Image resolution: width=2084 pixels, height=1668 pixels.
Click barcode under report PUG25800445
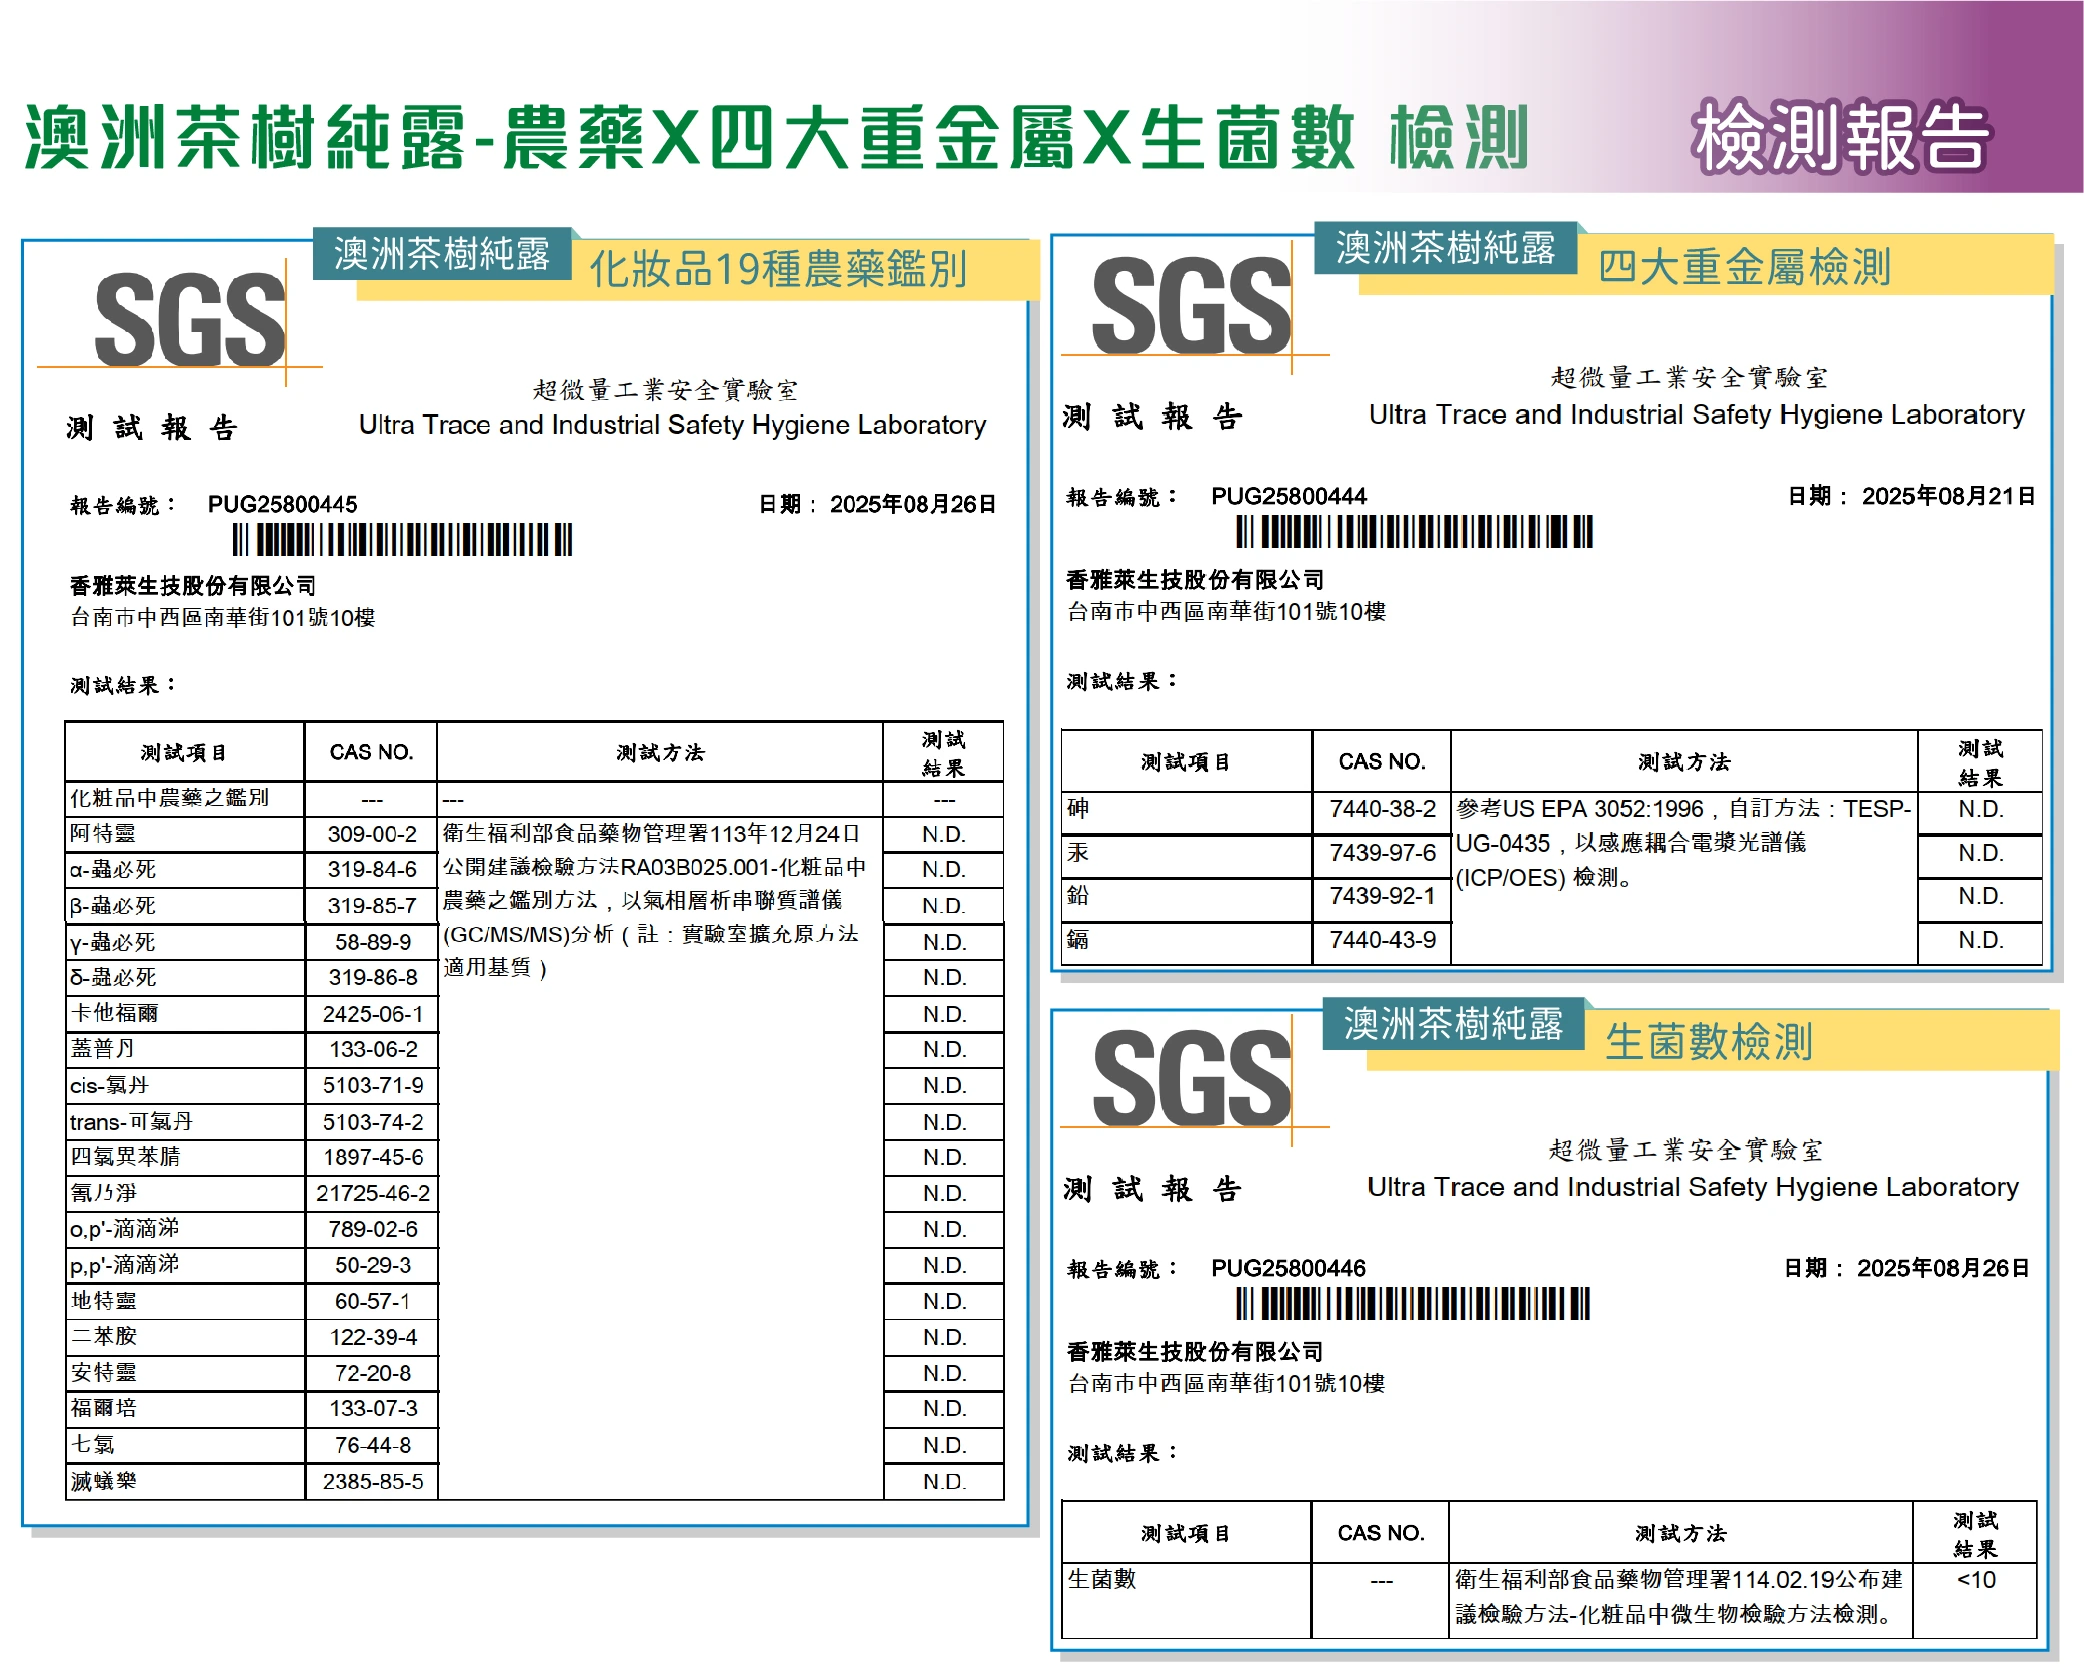click(402, 540)
